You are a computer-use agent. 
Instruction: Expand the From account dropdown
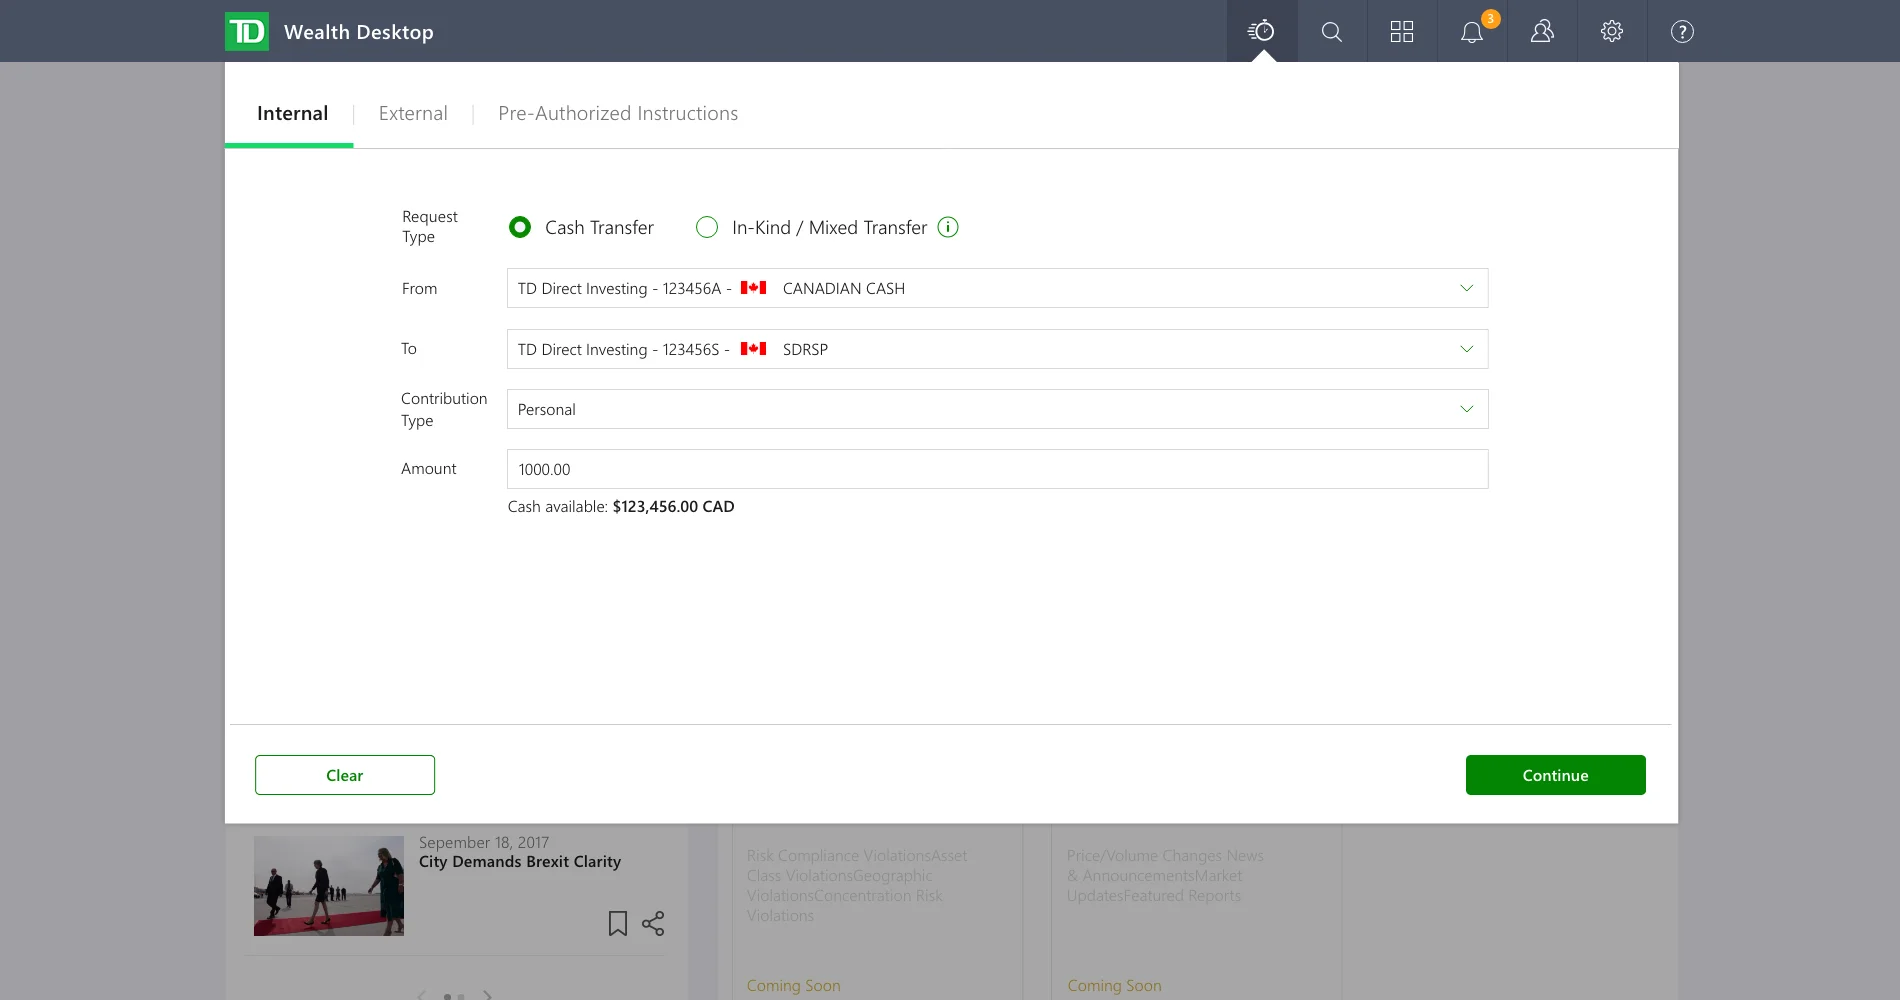pyautogui.click(x=997, y=288)
